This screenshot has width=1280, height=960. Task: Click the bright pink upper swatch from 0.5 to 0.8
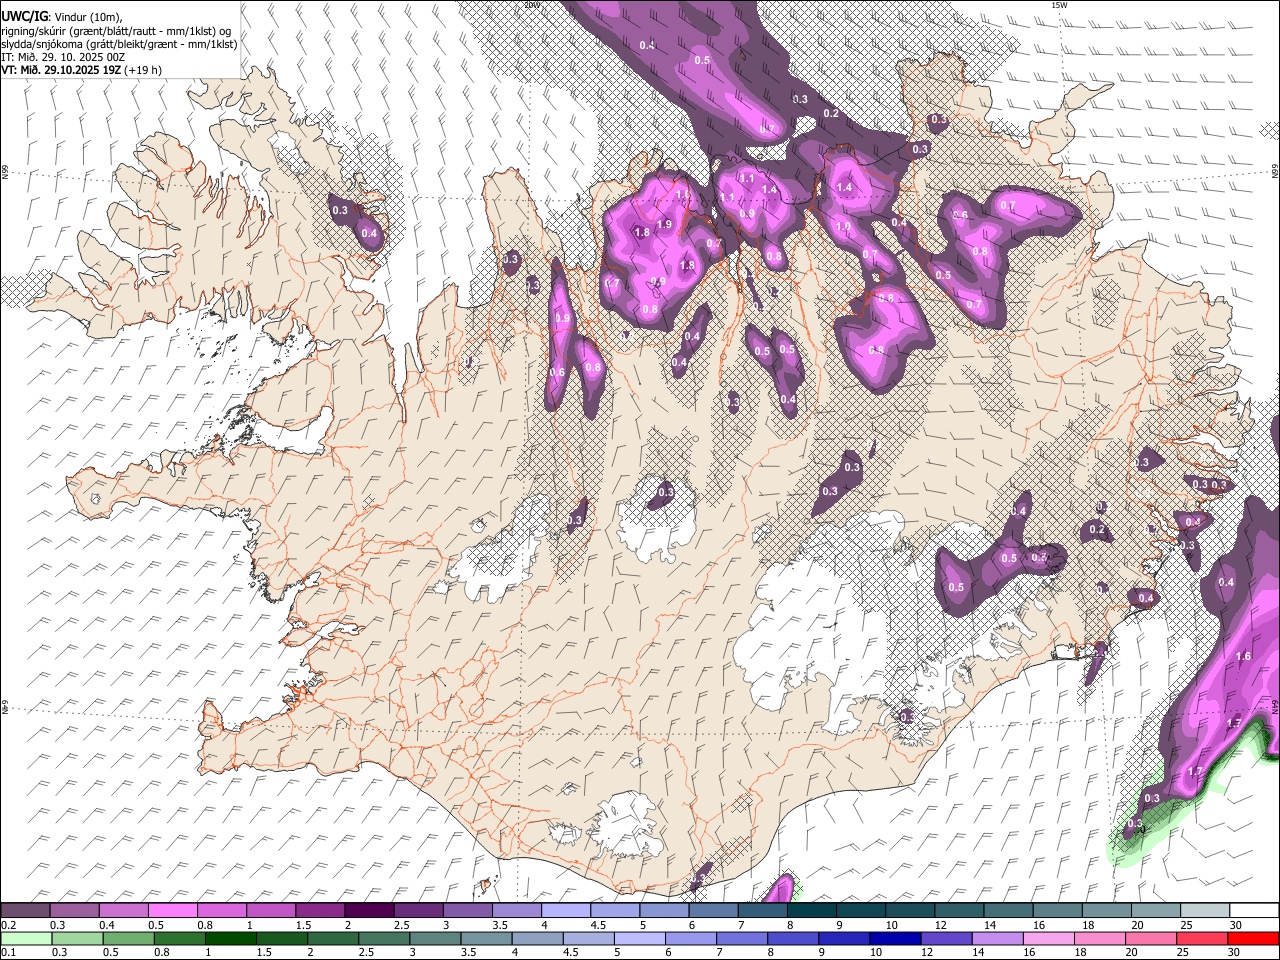click(173, 910)
